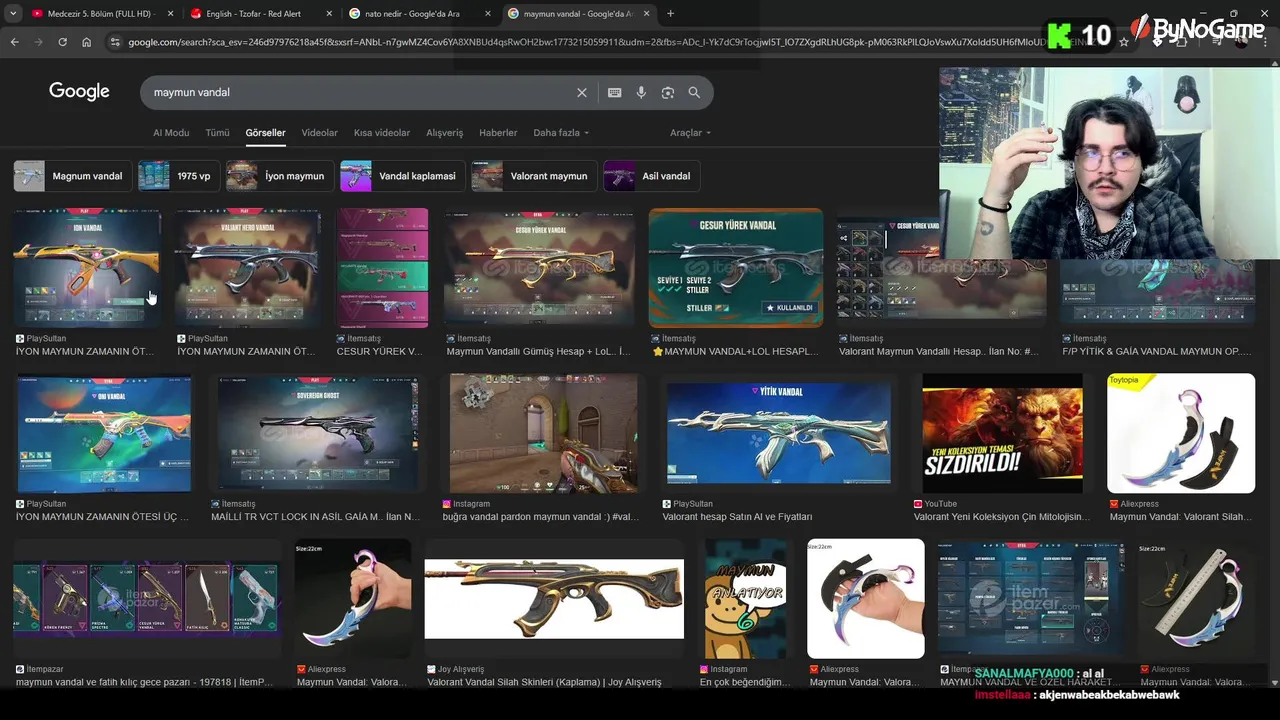Expand the Daha fazla dropdown

tap(561, 133)
